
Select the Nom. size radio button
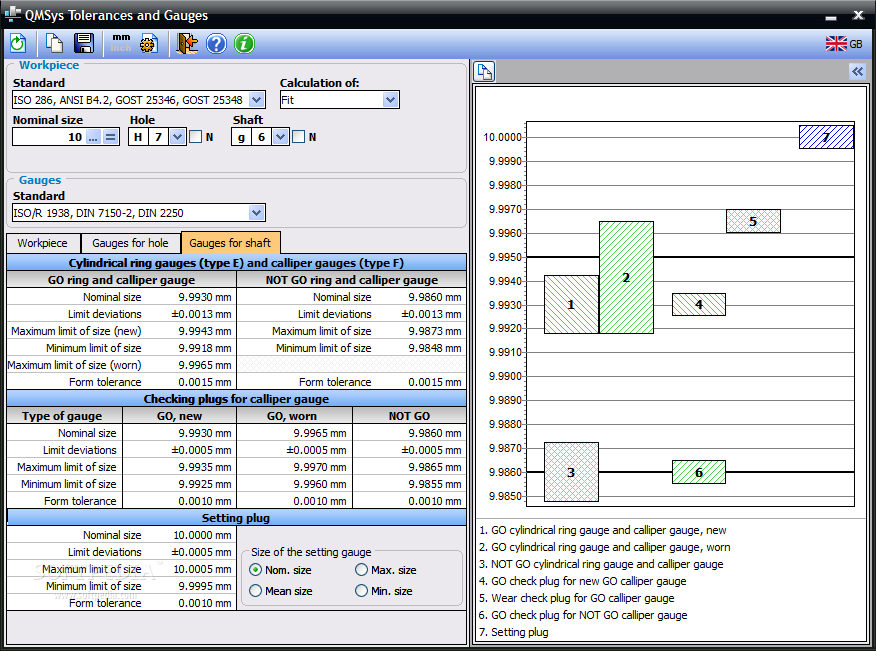[x=255, y=570]
